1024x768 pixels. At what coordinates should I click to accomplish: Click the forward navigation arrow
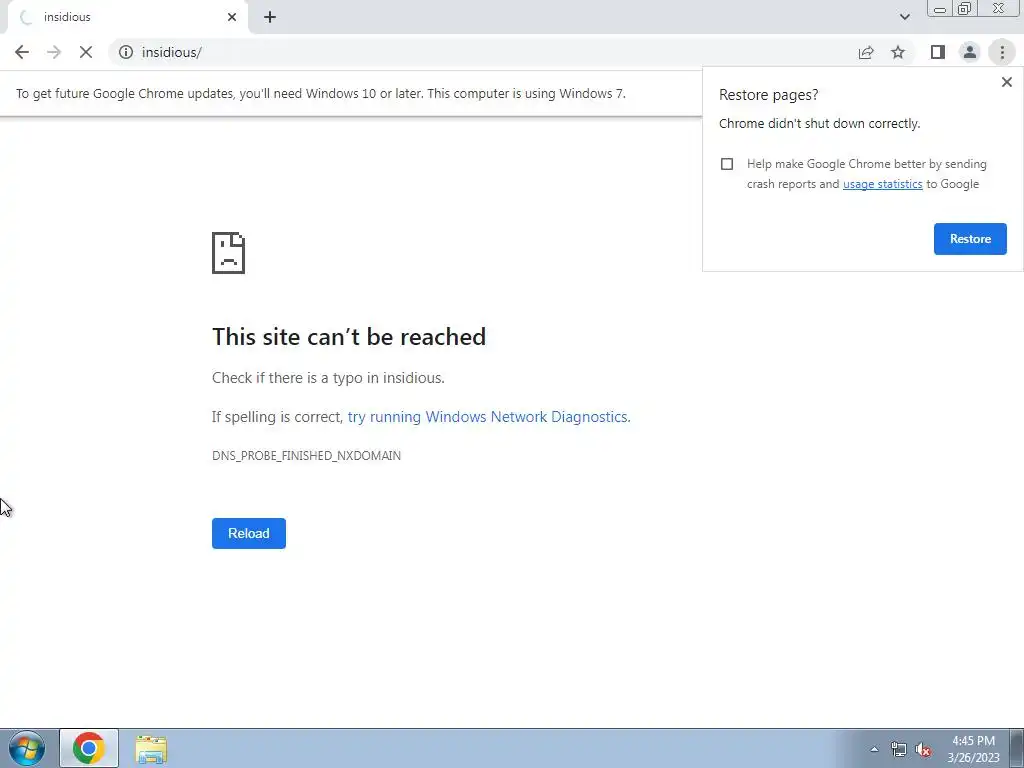click(x=54, y=52)
